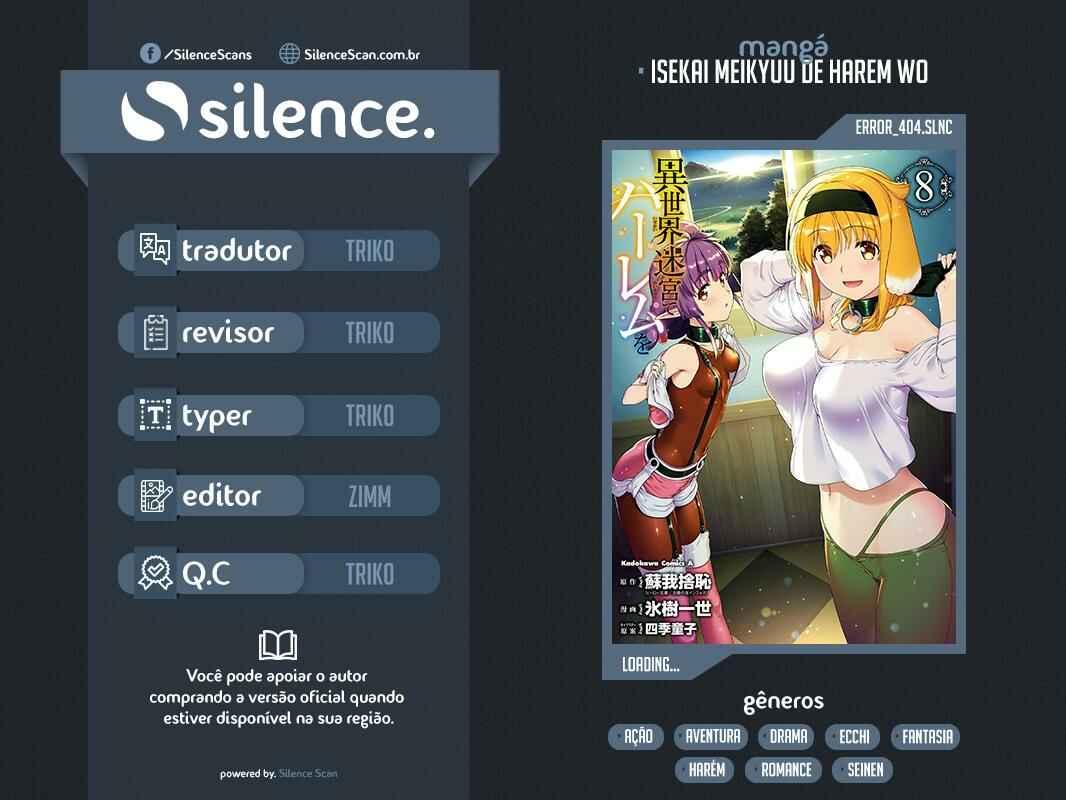This screenshot has height=800, width=1066.
Task: Click the Silence logo S emblem
Action: pos(153,114)
